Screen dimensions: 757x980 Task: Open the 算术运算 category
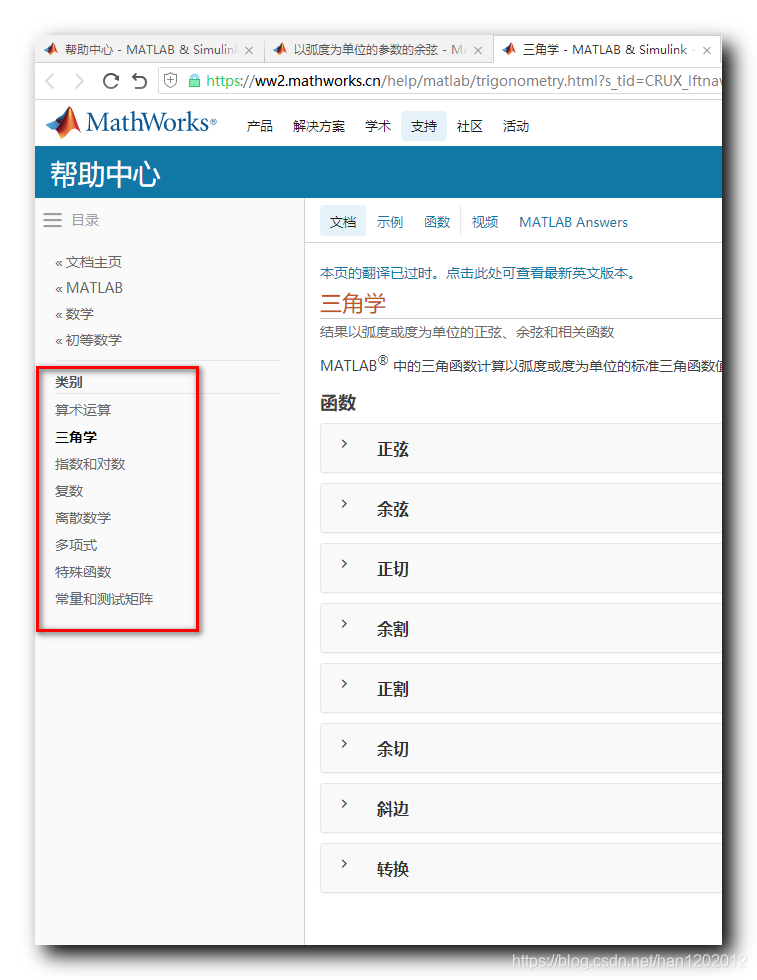click(83, 410)
